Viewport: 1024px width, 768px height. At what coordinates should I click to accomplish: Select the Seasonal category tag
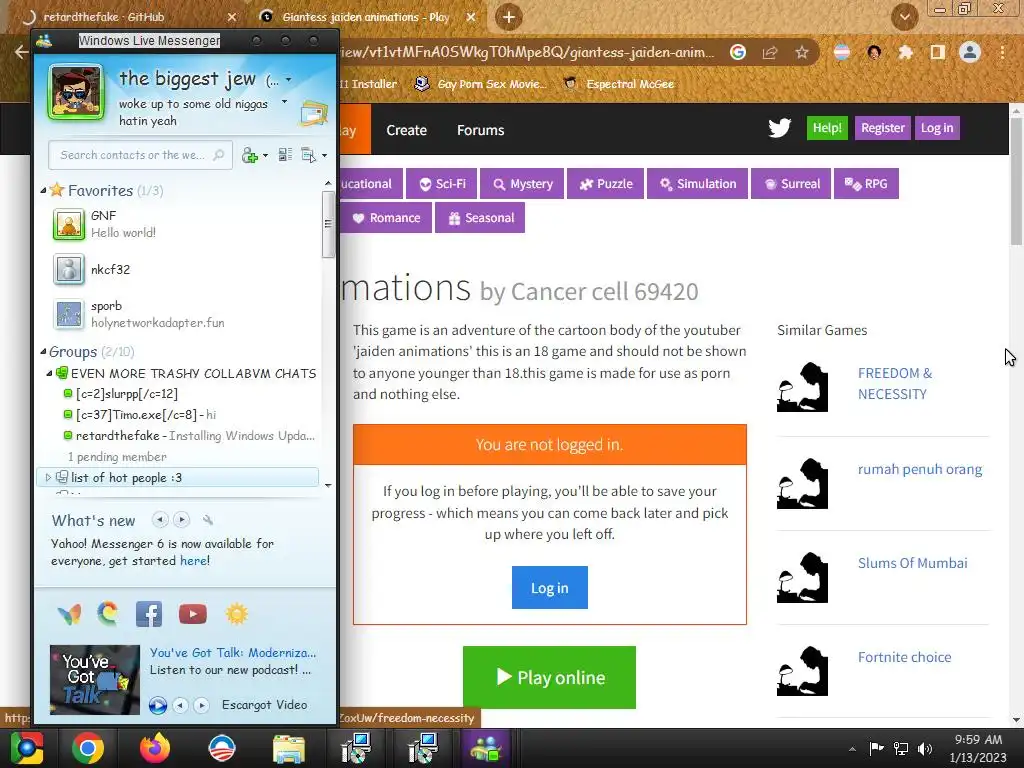click(x=480, y=217)
